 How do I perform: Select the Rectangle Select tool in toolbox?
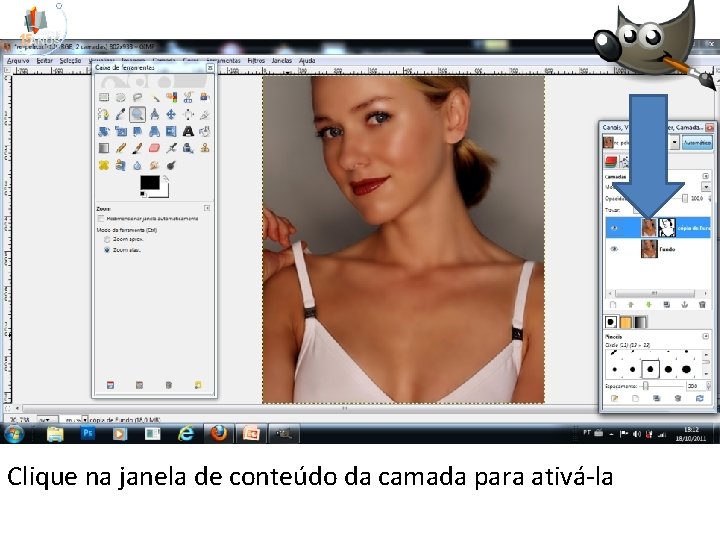104,97
